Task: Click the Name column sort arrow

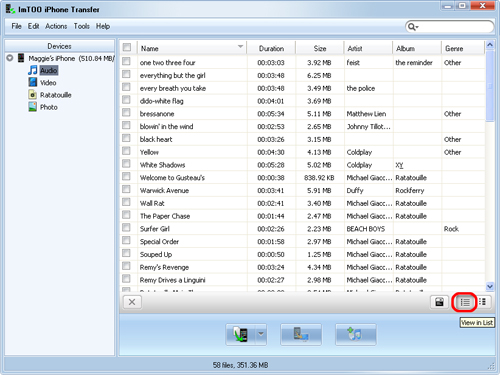Action: (240, 46)
